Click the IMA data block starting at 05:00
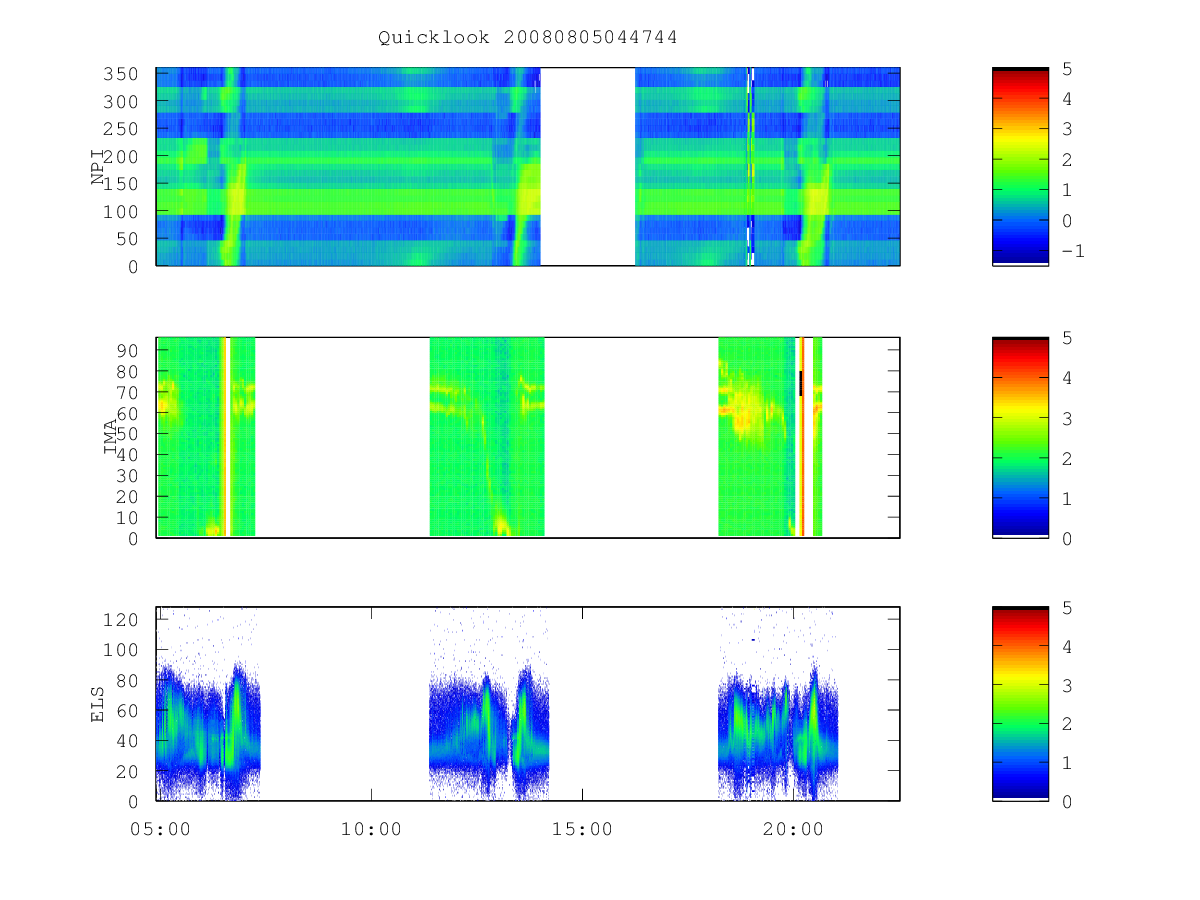This screenshot has width=1200, height=900. click(x=206, y=437)
